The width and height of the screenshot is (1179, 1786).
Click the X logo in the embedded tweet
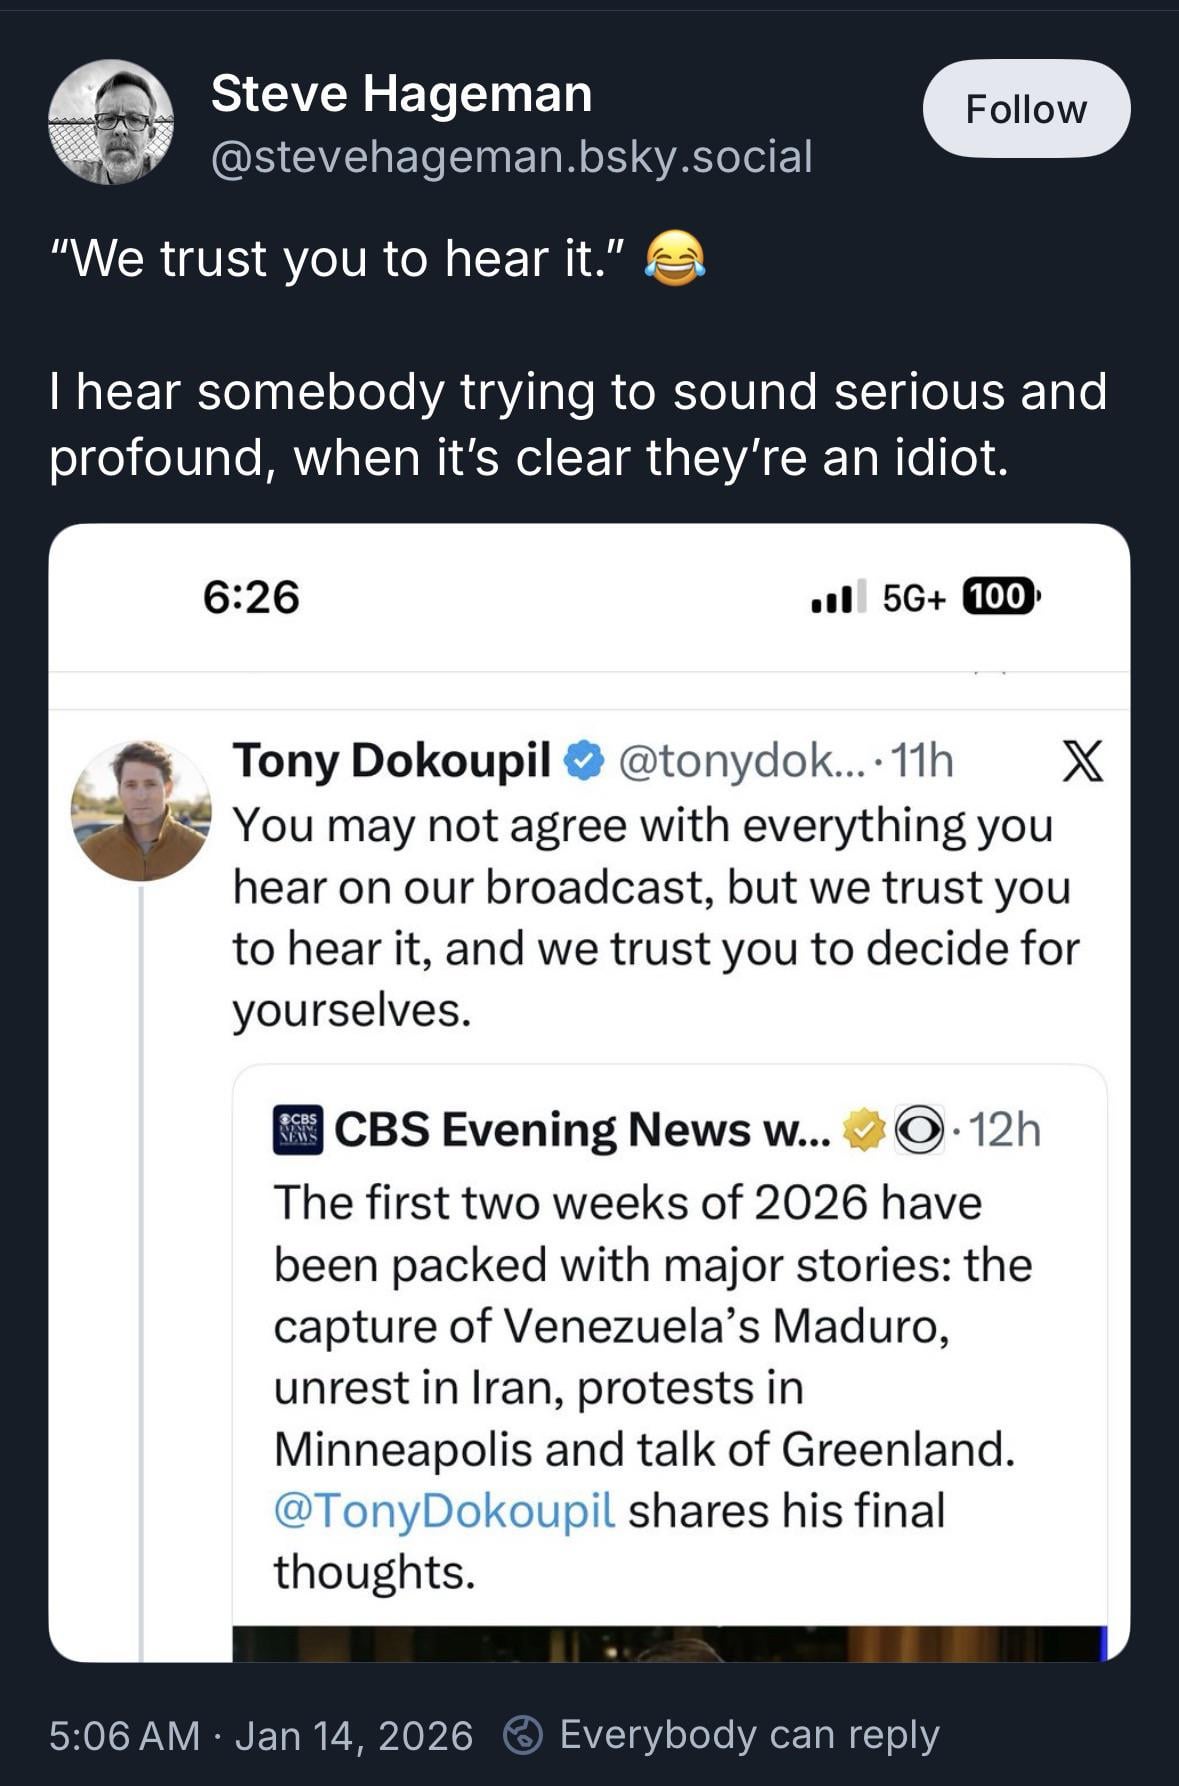pyautogui.click(x=1081, y=762)
